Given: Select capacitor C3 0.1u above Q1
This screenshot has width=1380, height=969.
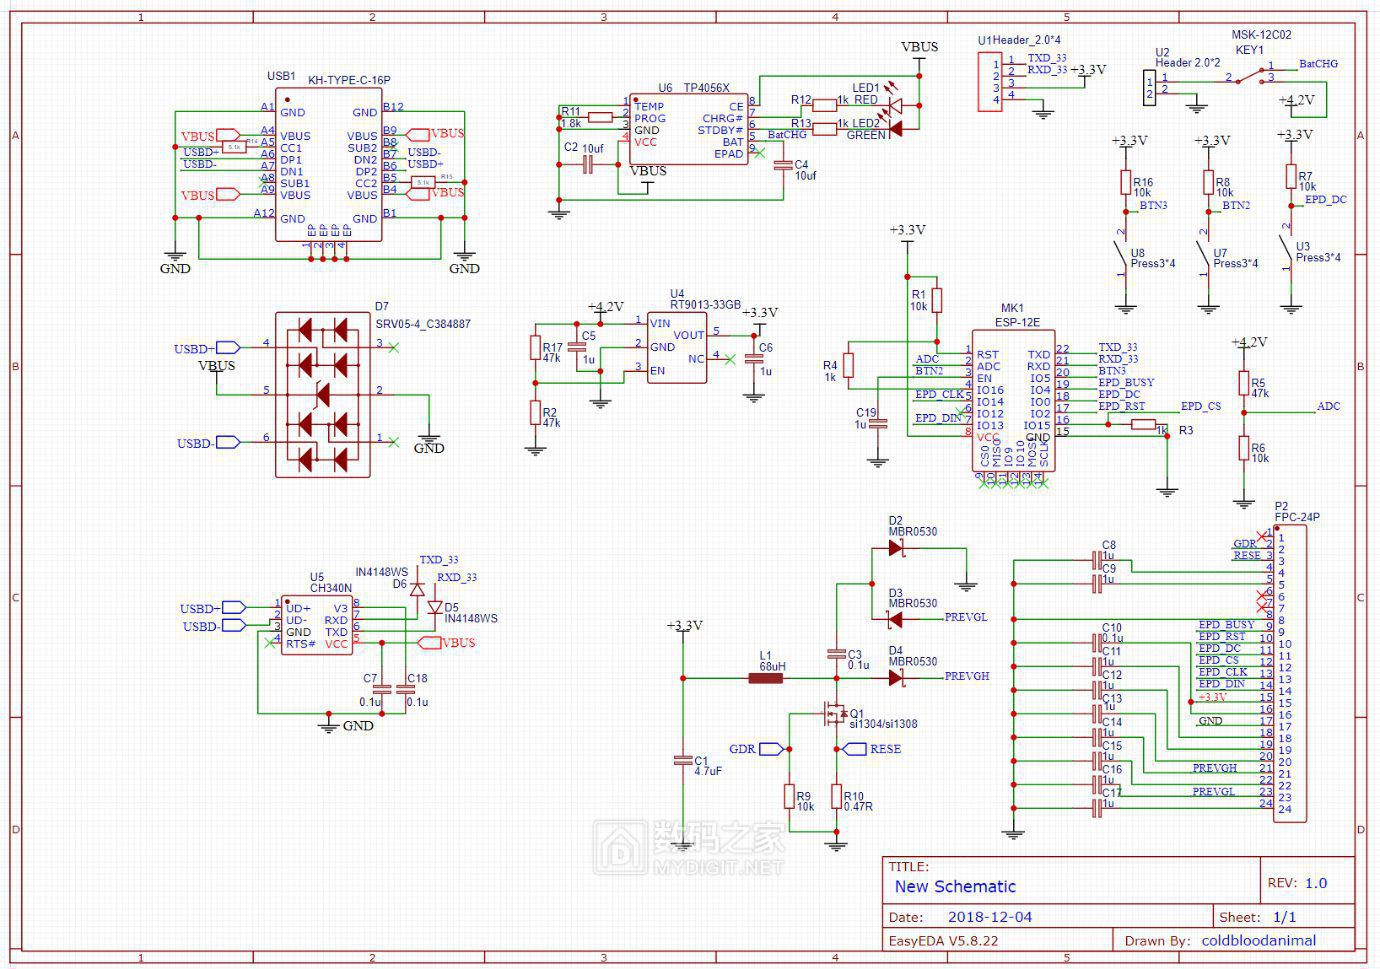Looking at the screenshot, I should coord(836,654).
